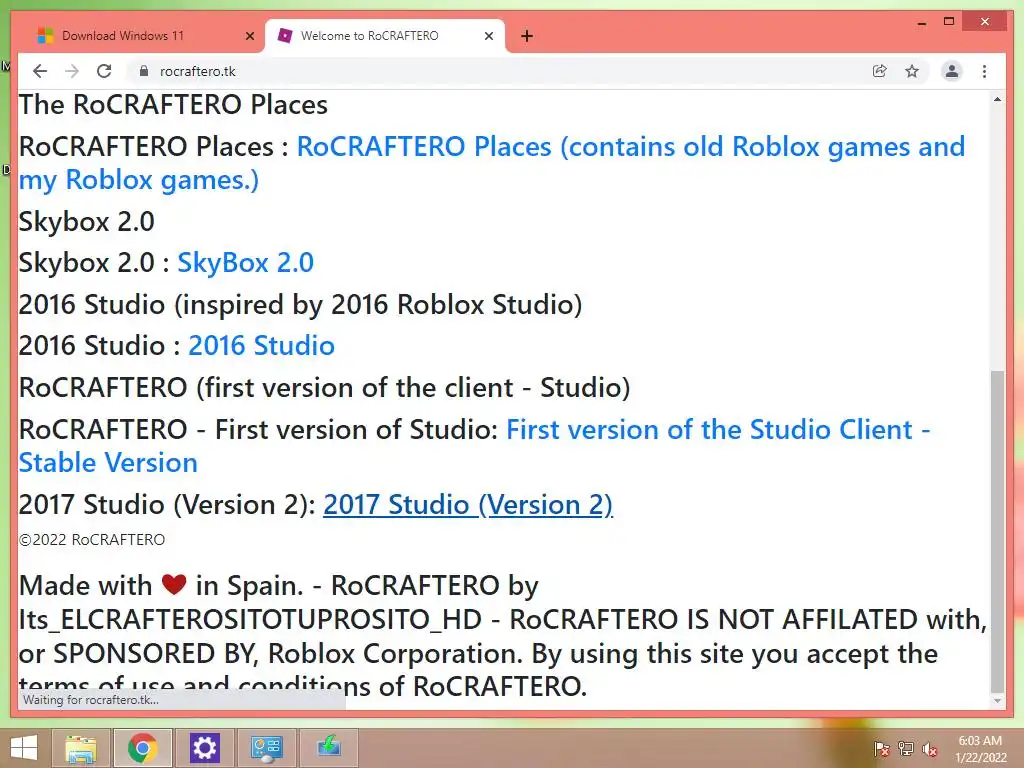This screenshot has width=1024, height=768.
Task: Open the clock showing 6:03 AM
Action: point(980,749)
